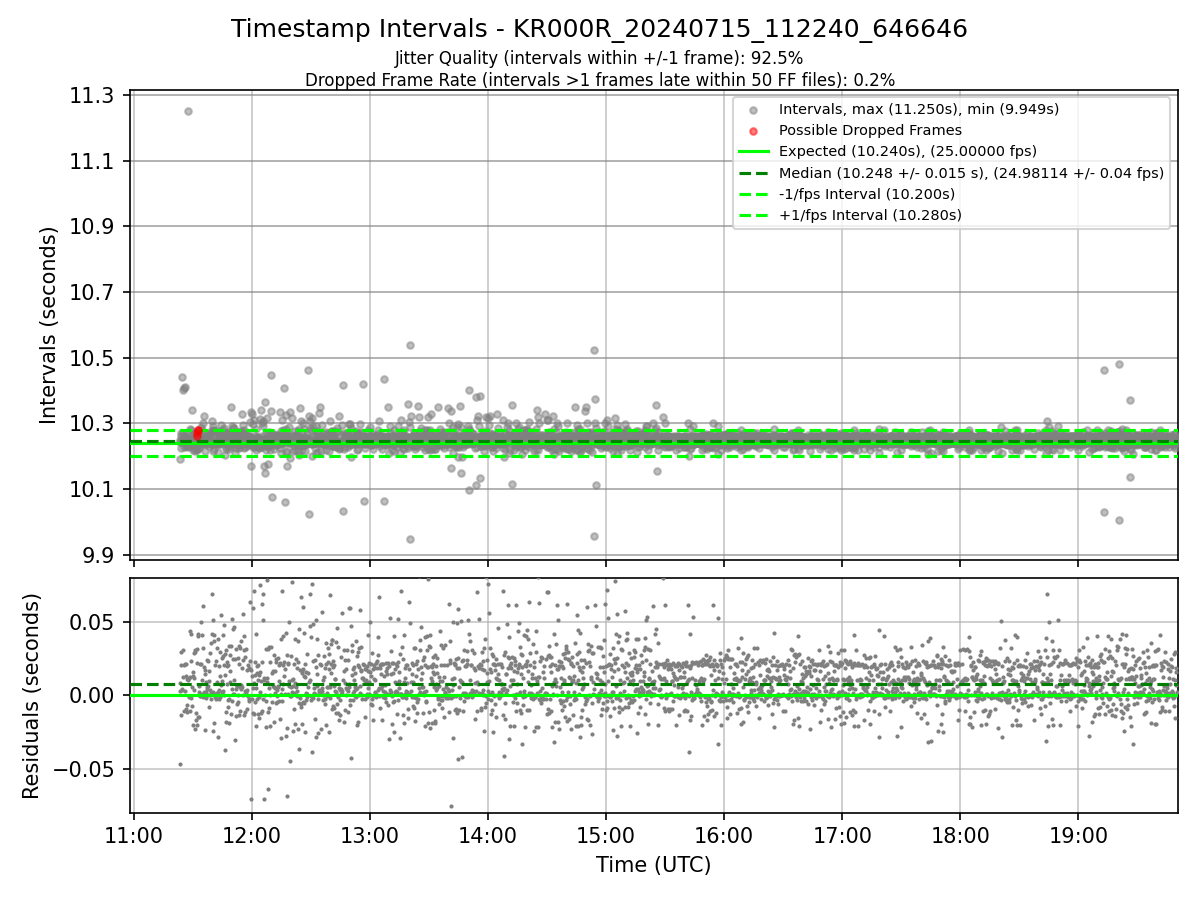Click the solid green line sample in legend
The height and width of the screenshot is (900, 1200).
(754, 152)
